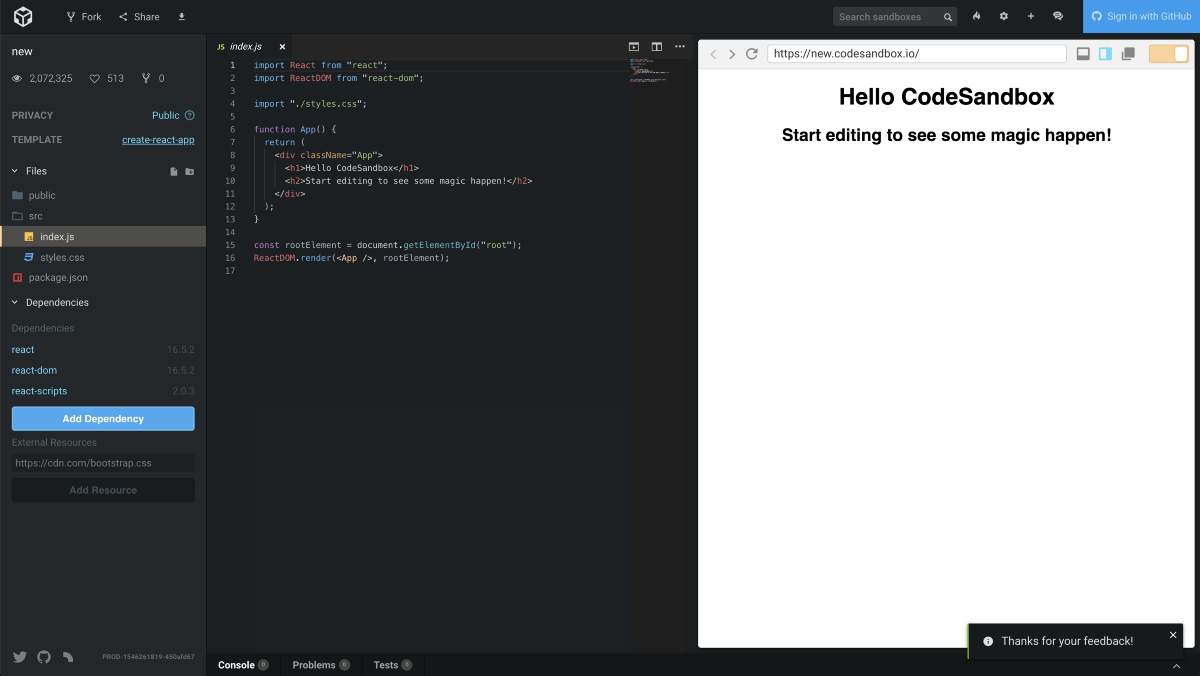The image size is (1200, 676).
Task: Switch to the Tests tab
Action: pos(386,665)
